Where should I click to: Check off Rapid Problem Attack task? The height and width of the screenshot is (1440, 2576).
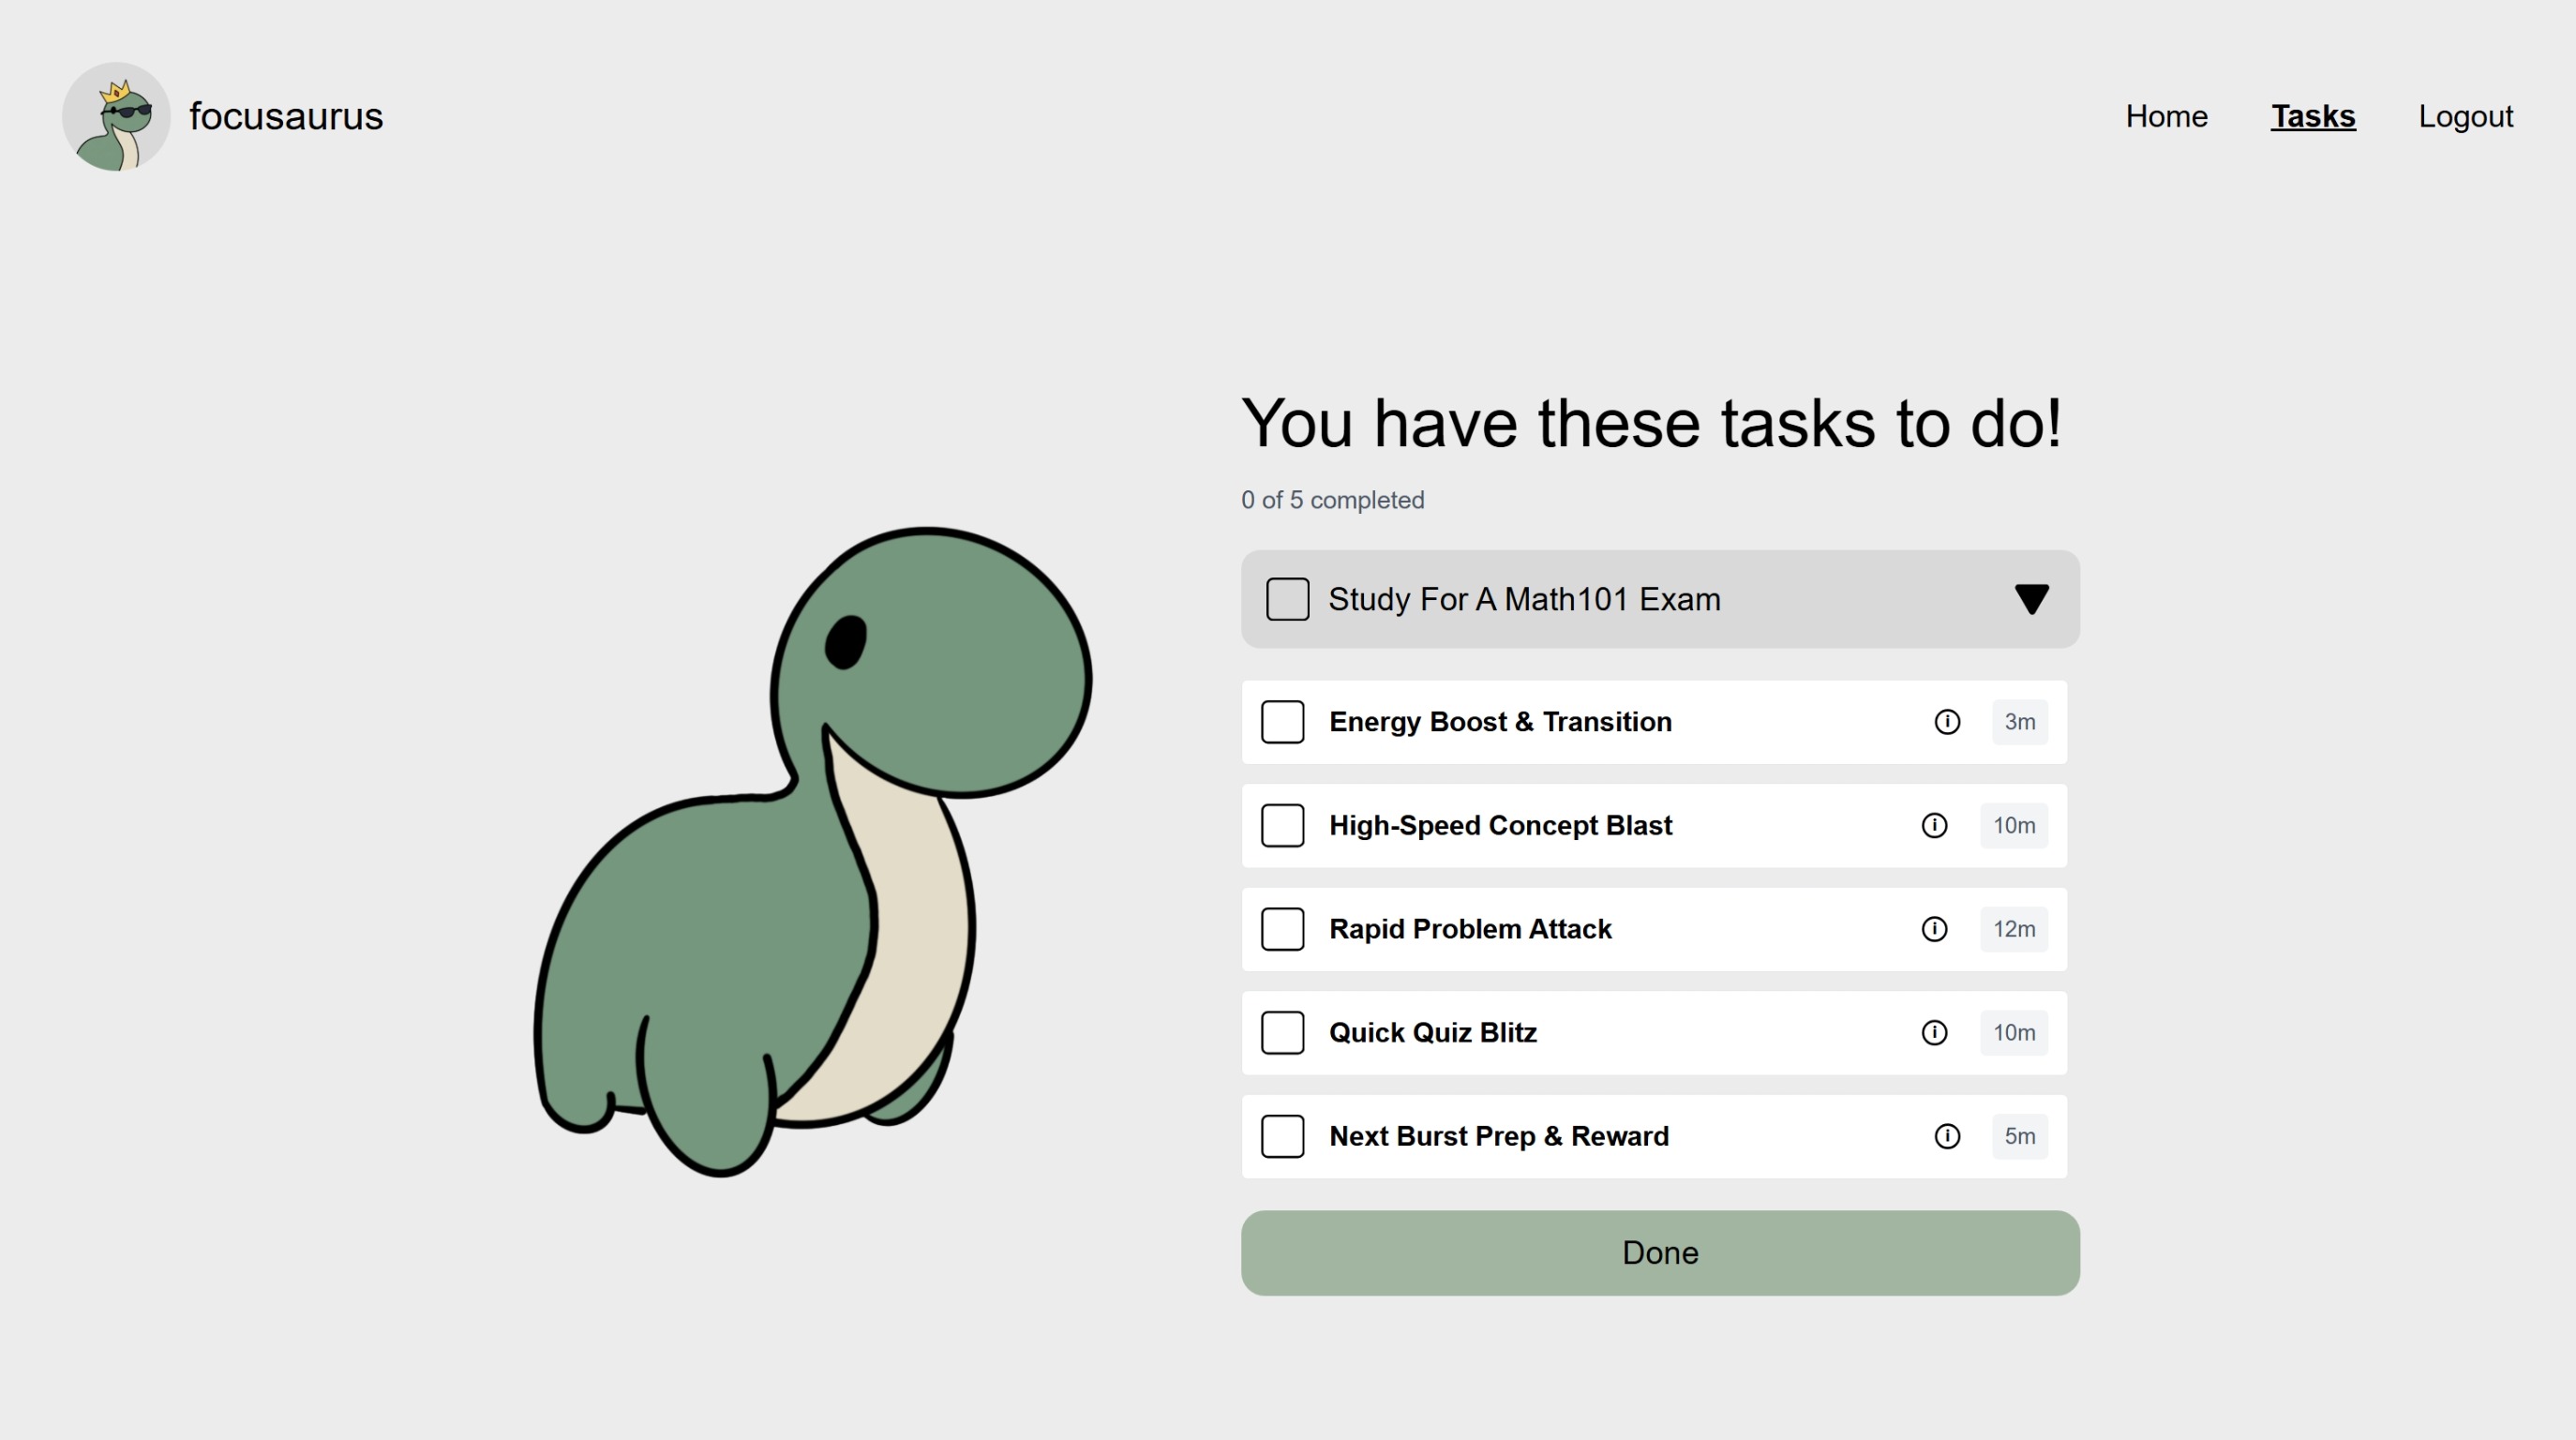click(x=1282, y=929)
